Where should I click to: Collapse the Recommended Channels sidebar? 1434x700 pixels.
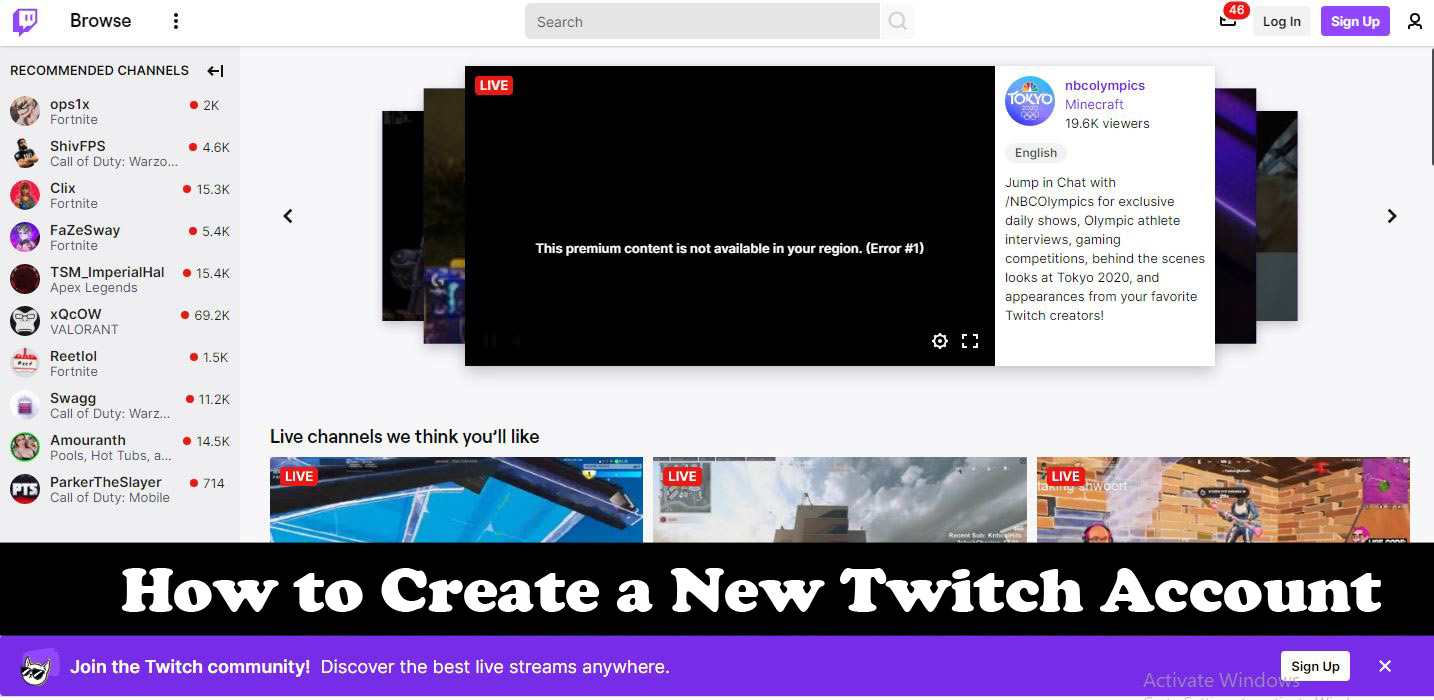[x=215, y=70]
